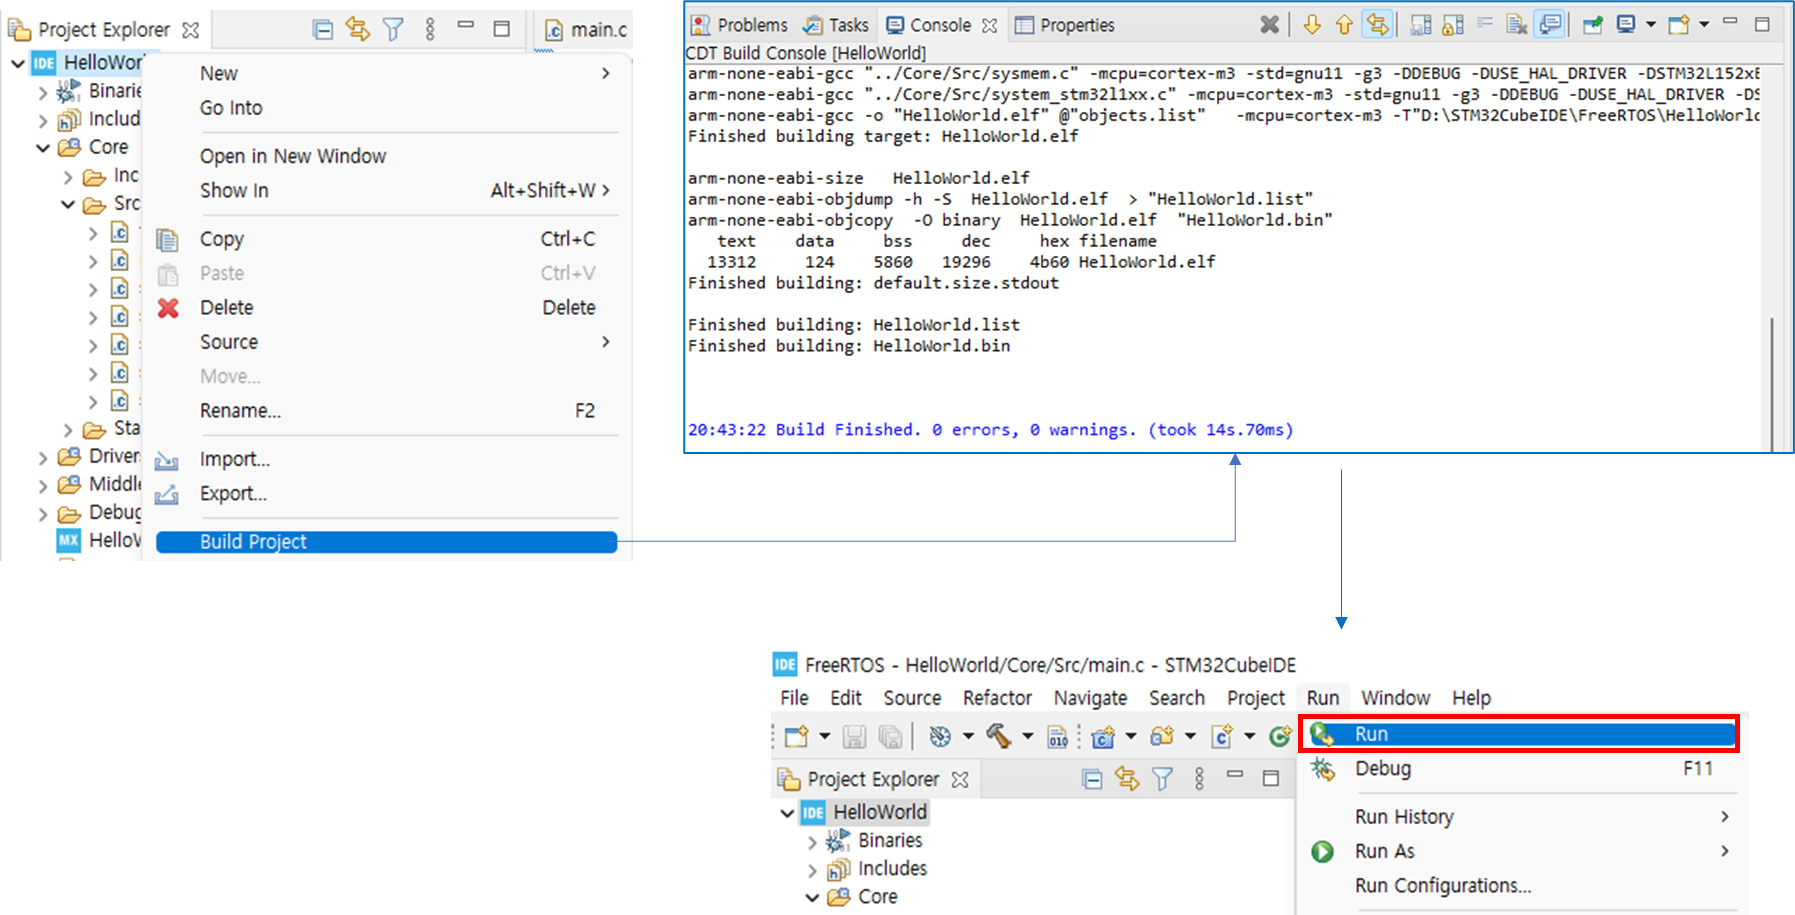
Task: Expand the Drivers folder node
Action: coord(43,458)
